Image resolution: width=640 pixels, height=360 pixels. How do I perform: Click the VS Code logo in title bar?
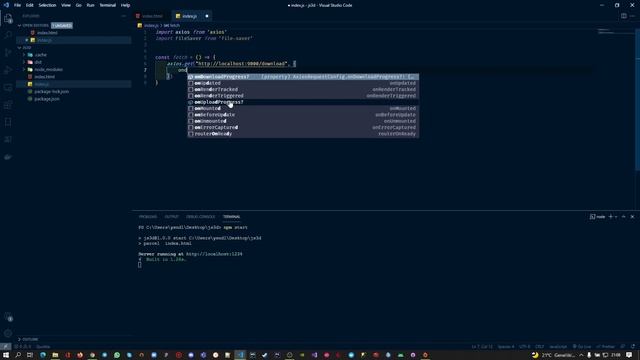(x=6, y=5)
